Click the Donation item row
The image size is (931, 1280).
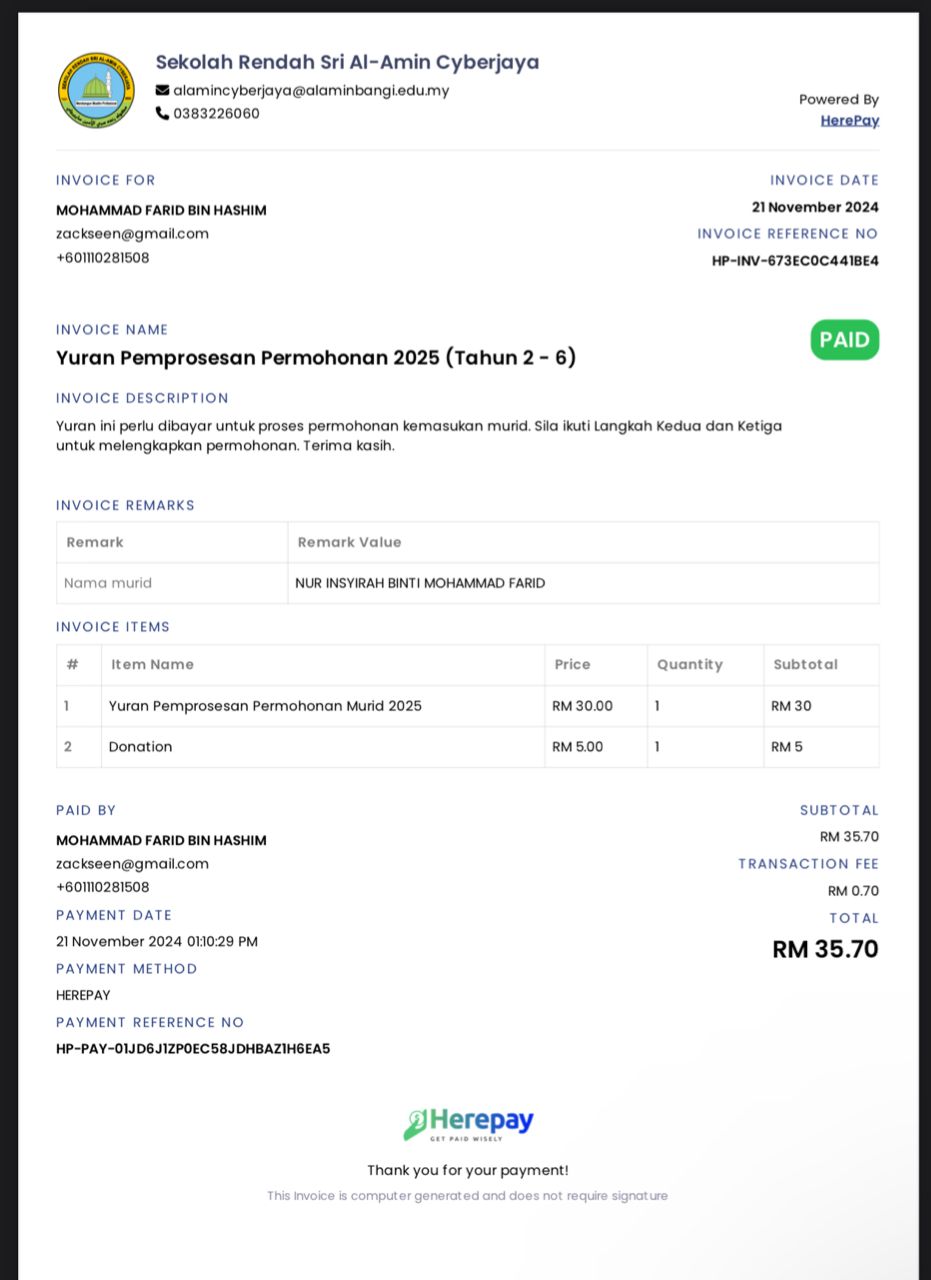coord(467,747)
